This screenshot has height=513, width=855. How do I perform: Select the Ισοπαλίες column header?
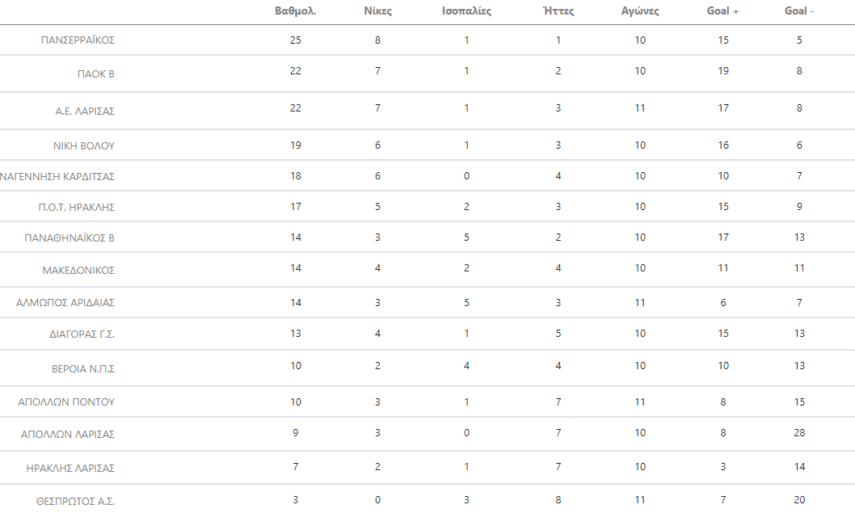coord(466,11)
